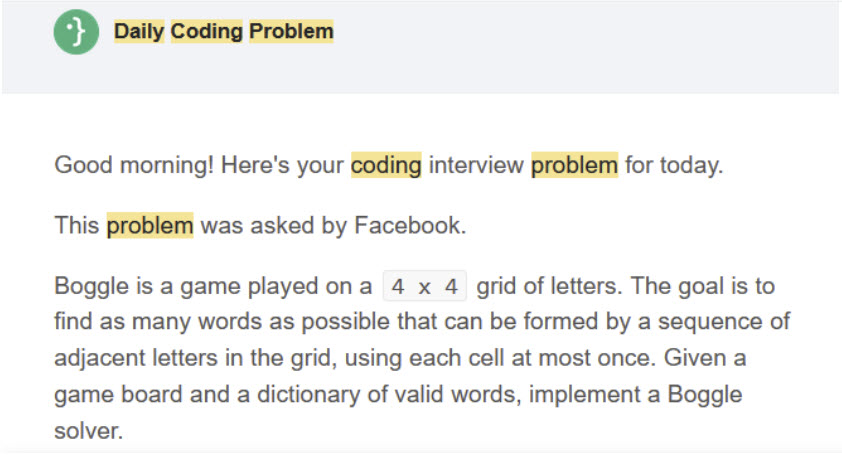Viewport: 842px width, 456px height.
Task: Click the gray email header bar area
Action: tap(420, 47)
